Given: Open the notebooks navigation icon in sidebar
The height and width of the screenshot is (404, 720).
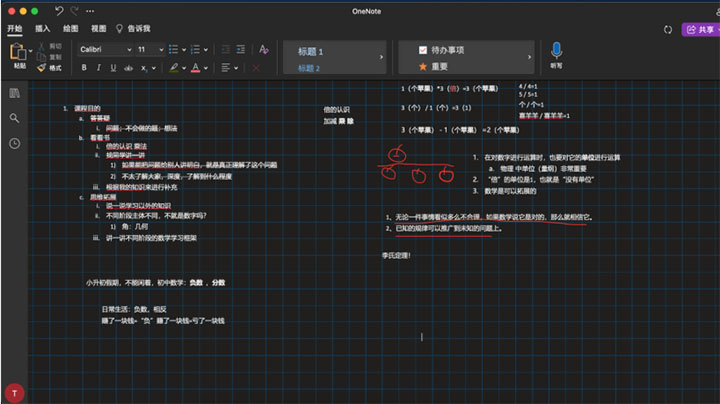Looking at the screenshot, I should coord(14,93).
